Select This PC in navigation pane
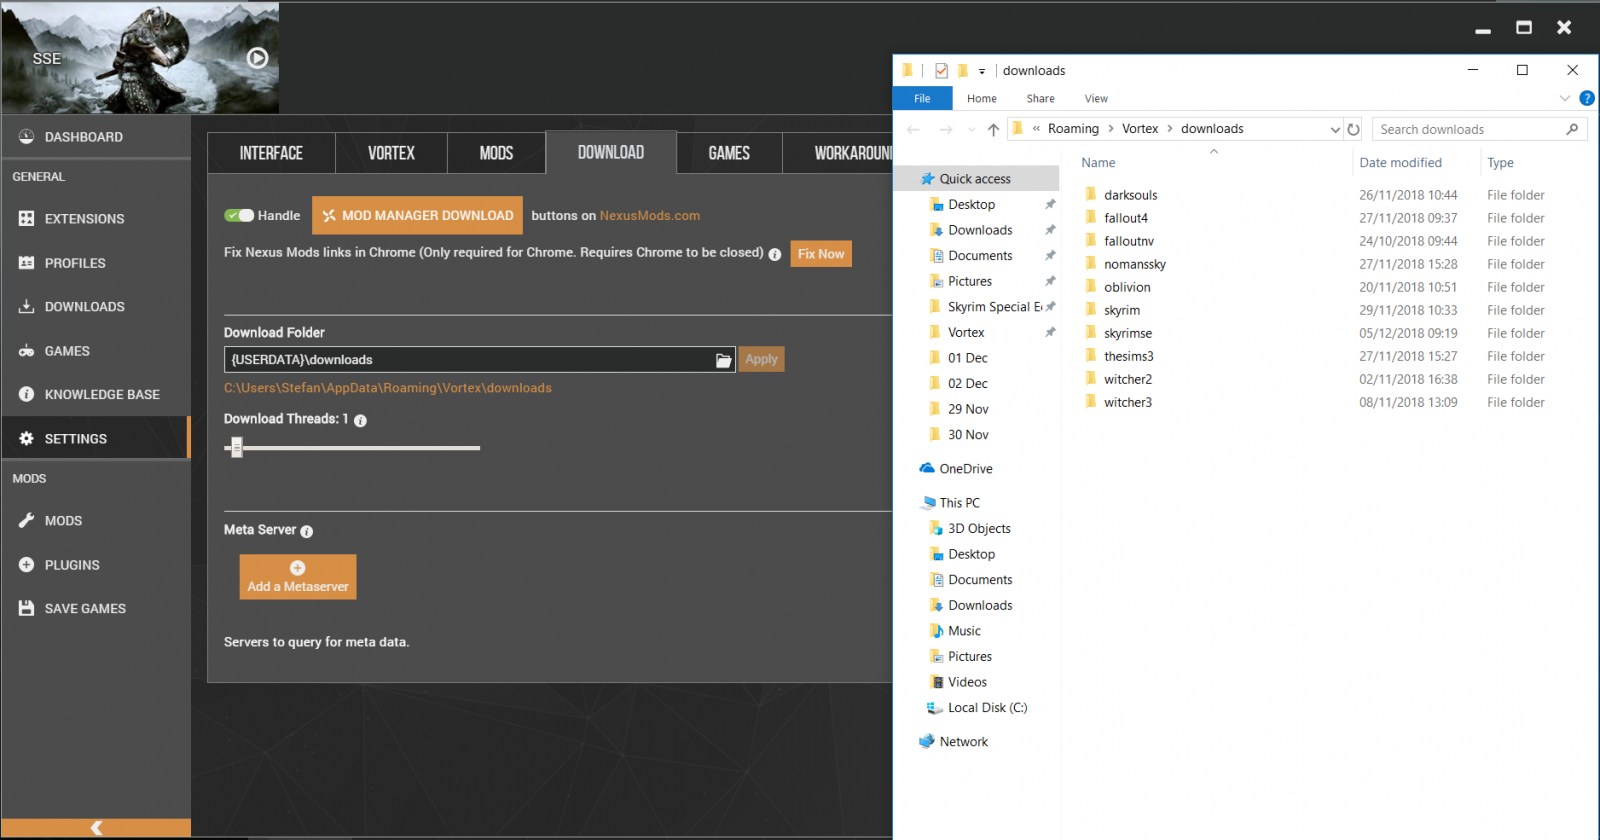The image size is (1600, 840). click(x=960, y=503)
